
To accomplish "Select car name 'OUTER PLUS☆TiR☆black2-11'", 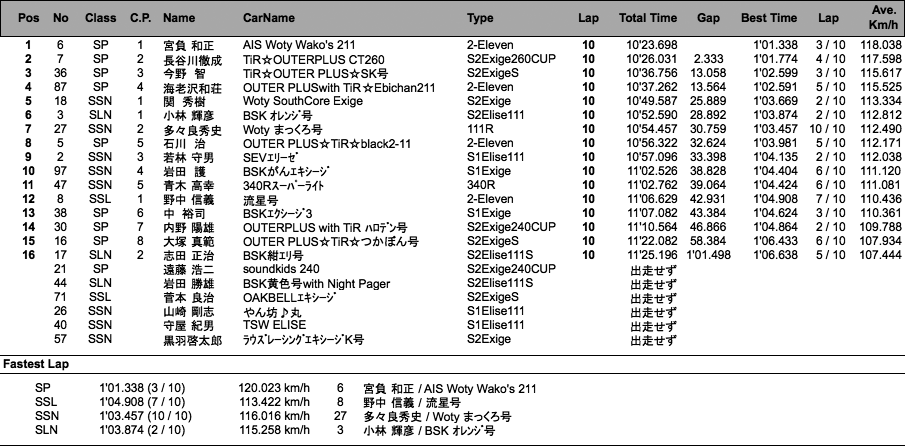I will pos(327,144).
